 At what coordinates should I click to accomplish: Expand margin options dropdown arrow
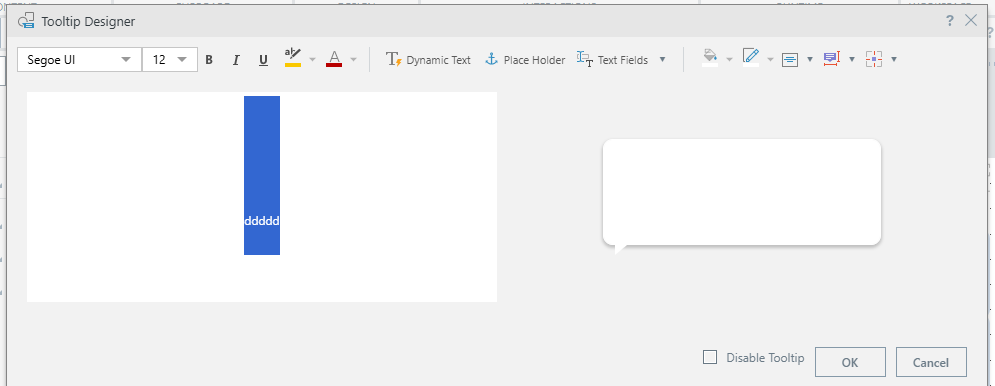point(894,60)
